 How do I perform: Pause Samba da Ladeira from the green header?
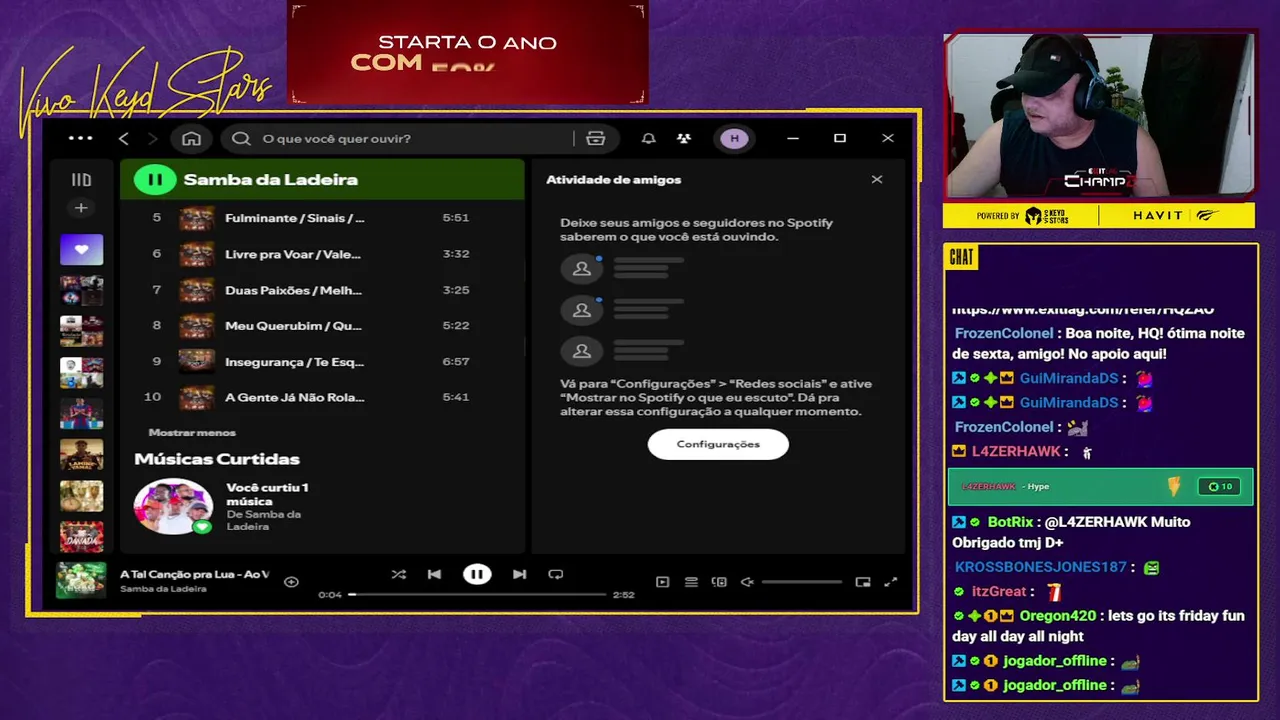(x=154, y=180)
